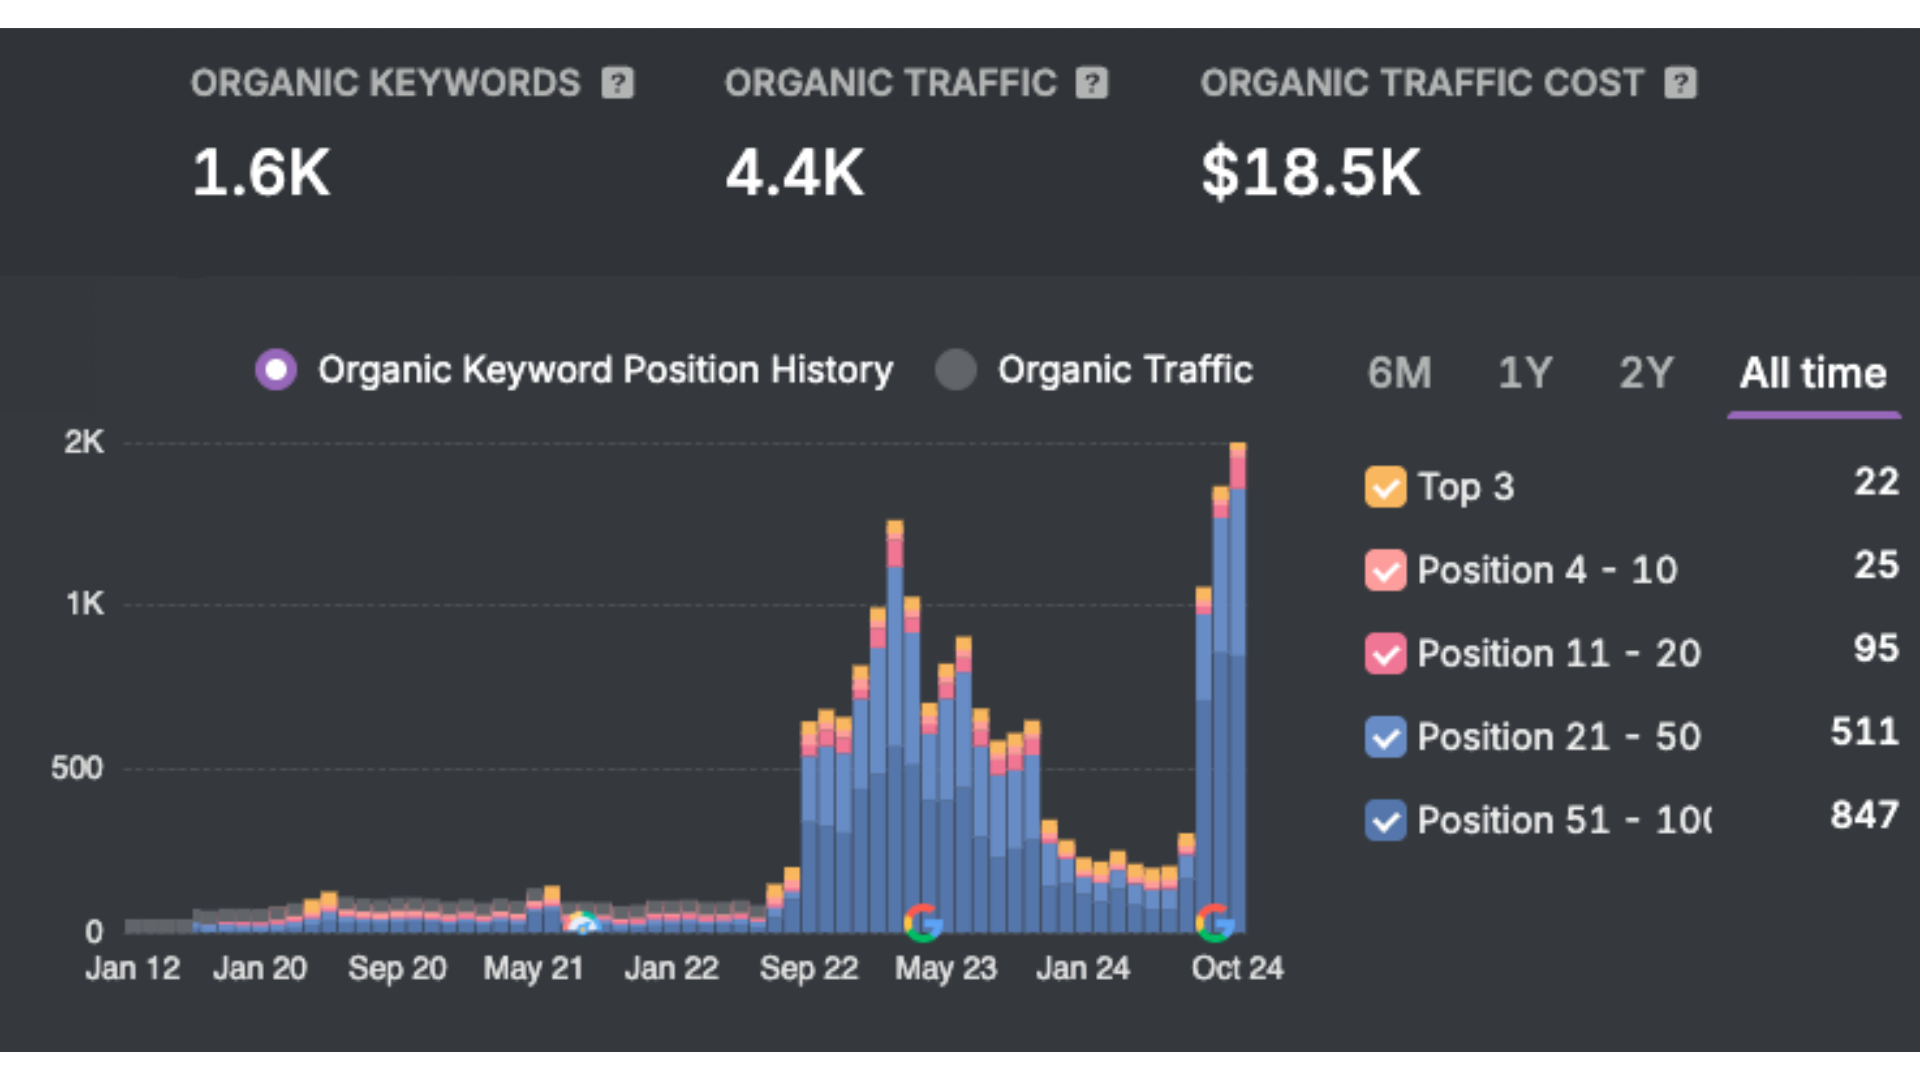The height and width of the screenshot is (1080, 1920).
Task: Select the All time range tab
Action: [1812, 373]
